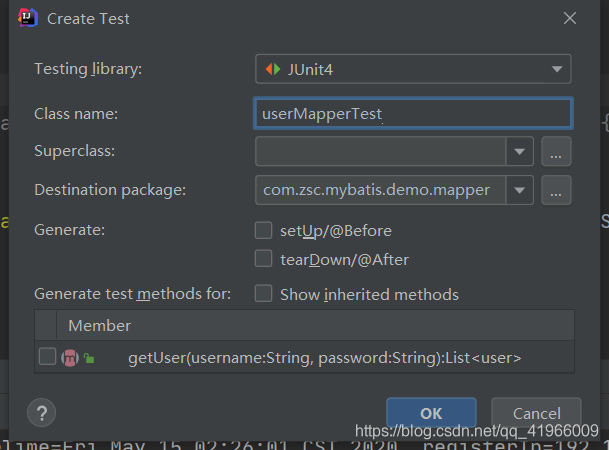Image resolution: width=609 pixels, height=450 pixels.
Task: Select the getUser method row
Action: point(304,357)
